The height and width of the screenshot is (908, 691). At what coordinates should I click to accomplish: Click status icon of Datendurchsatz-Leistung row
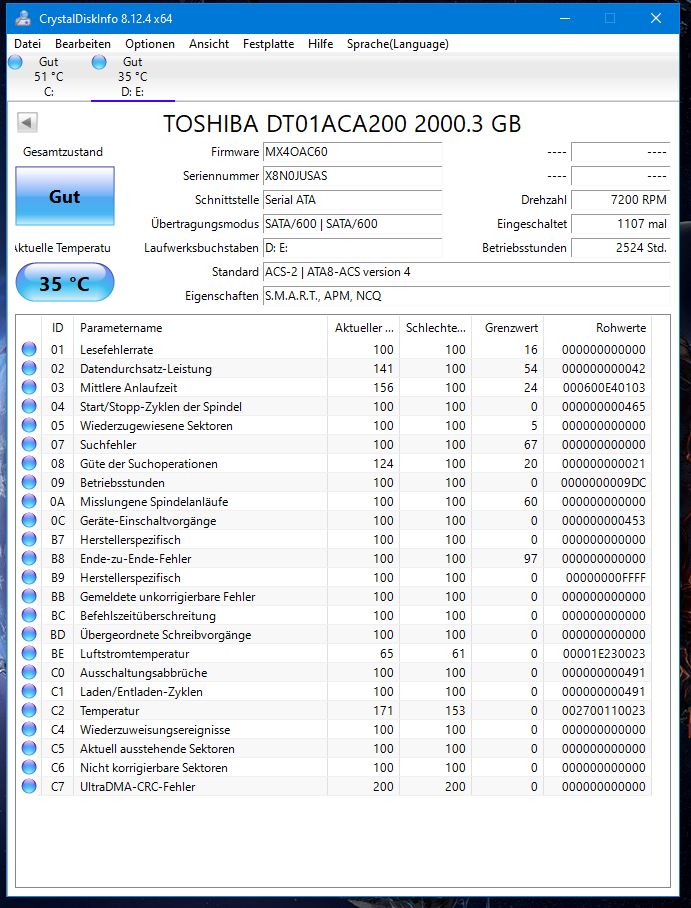[x=29, y=368]
